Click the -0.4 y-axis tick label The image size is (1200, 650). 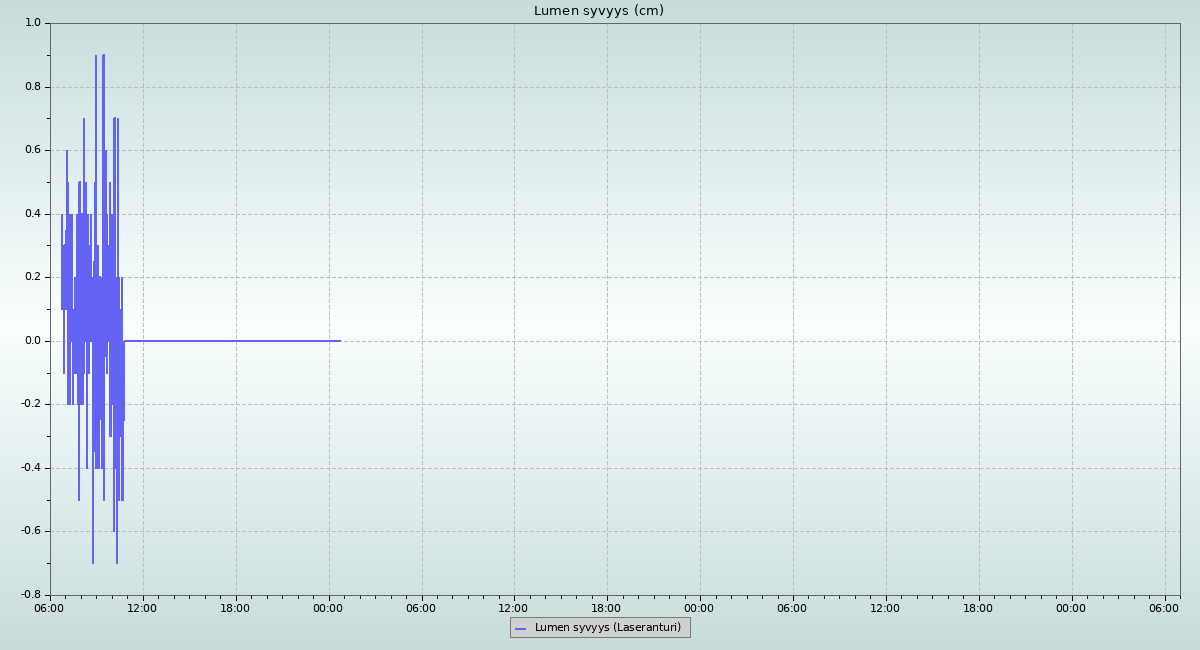[31, 468]
